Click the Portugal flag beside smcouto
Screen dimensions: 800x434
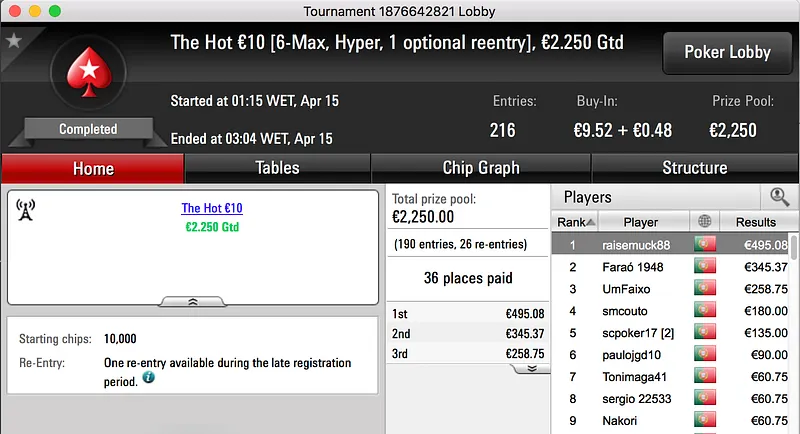click(705, 311)
